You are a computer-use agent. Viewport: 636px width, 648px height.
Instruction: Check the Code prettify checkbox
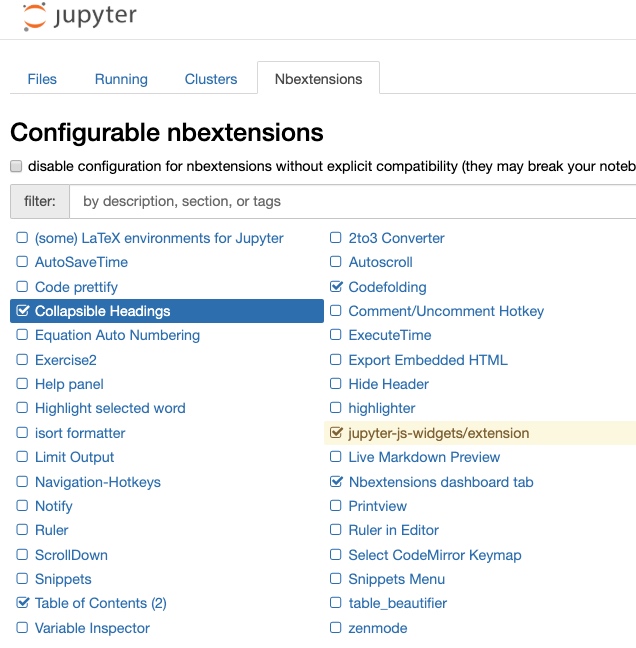(x=22, y=287)
